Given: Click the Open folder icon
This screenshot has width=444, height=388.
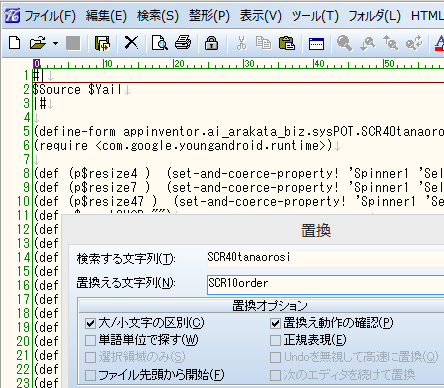Looking at the screenshot, I should pos(38,43).
